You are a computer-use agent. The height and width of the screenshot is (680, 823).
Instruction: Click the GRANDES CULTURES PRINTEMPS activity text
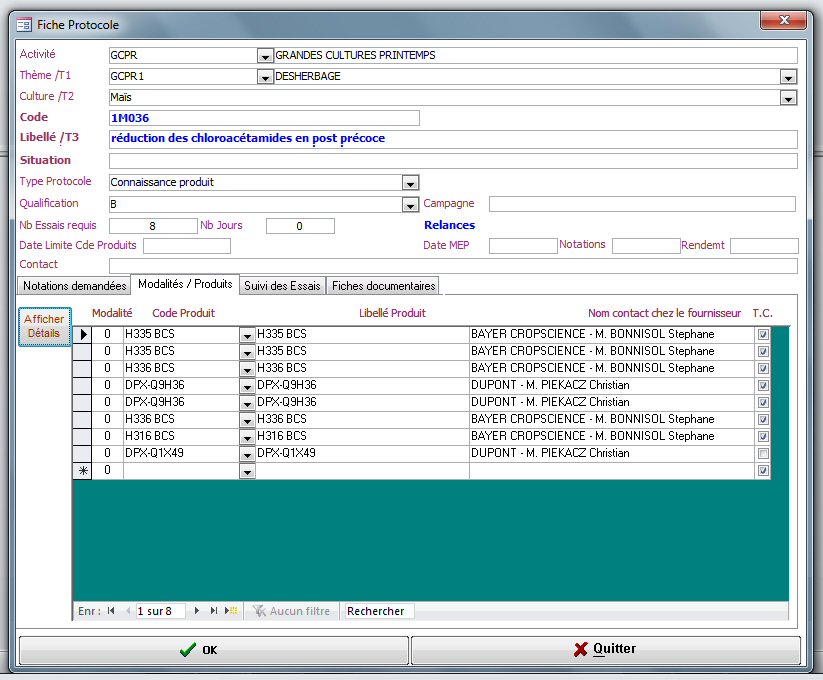pyautogui.click(x=355, y=55)
